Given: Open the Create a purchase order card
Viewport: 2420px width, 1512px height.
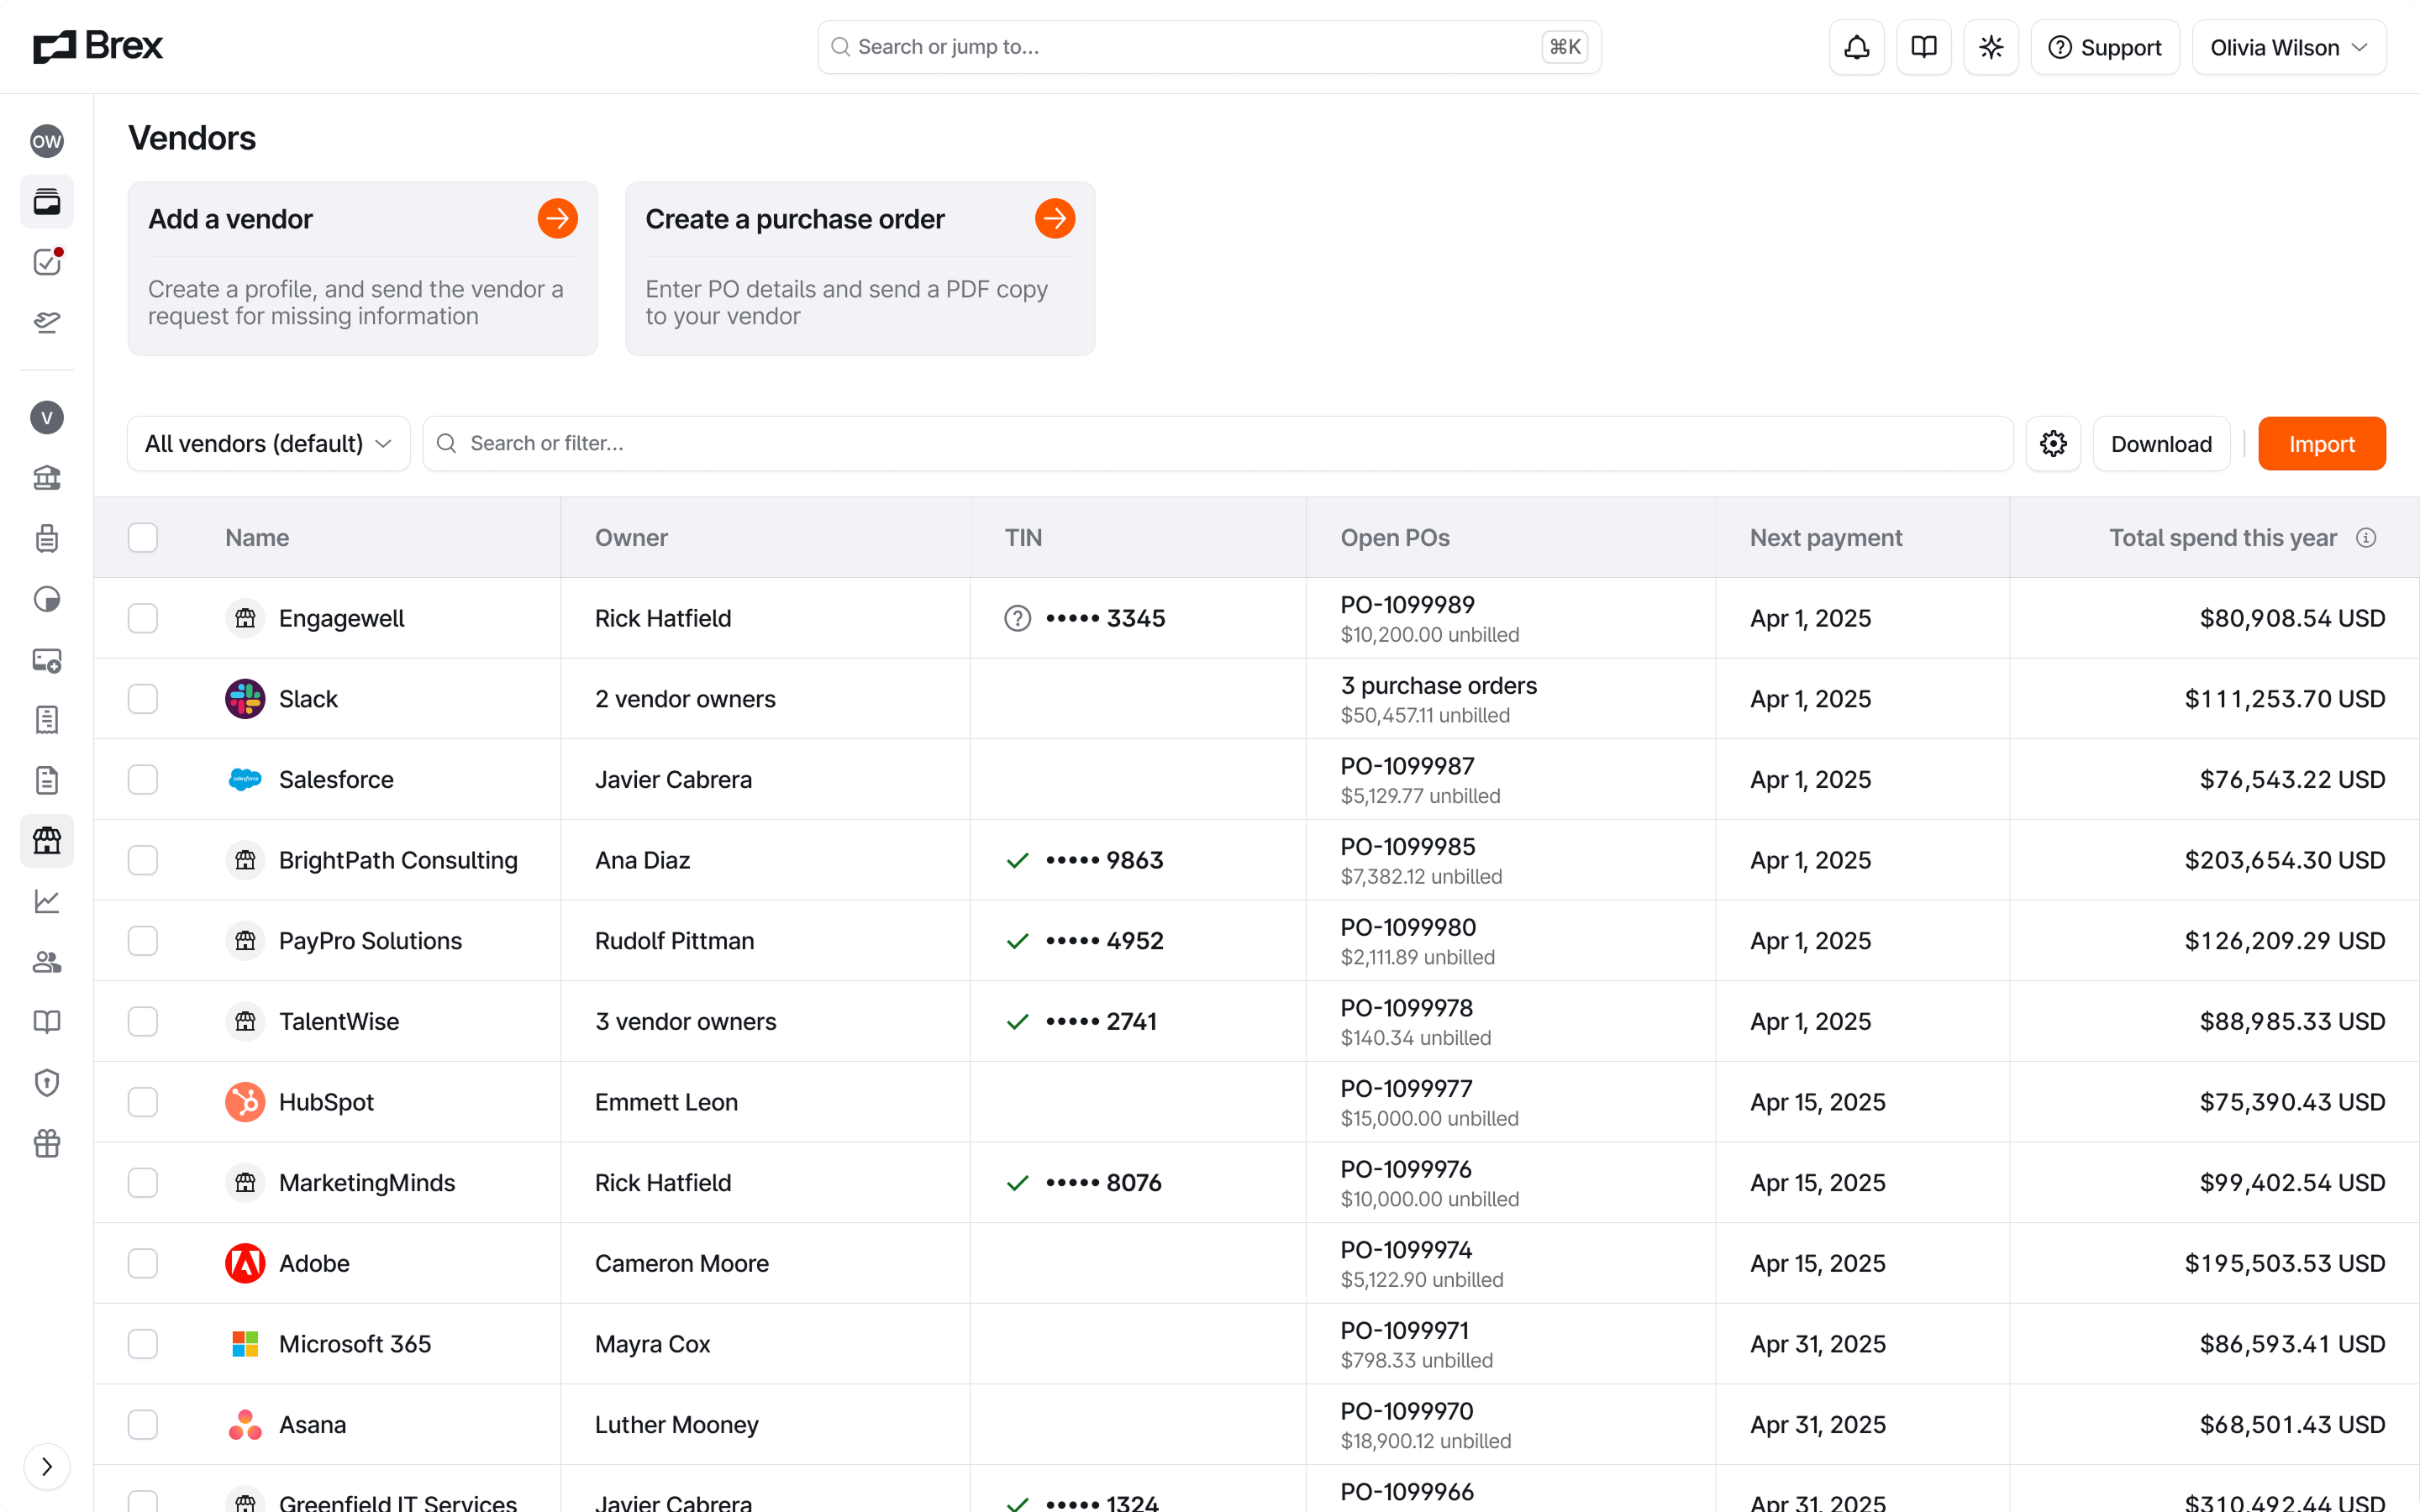Looking at the screenshot, I should [860, 268].
